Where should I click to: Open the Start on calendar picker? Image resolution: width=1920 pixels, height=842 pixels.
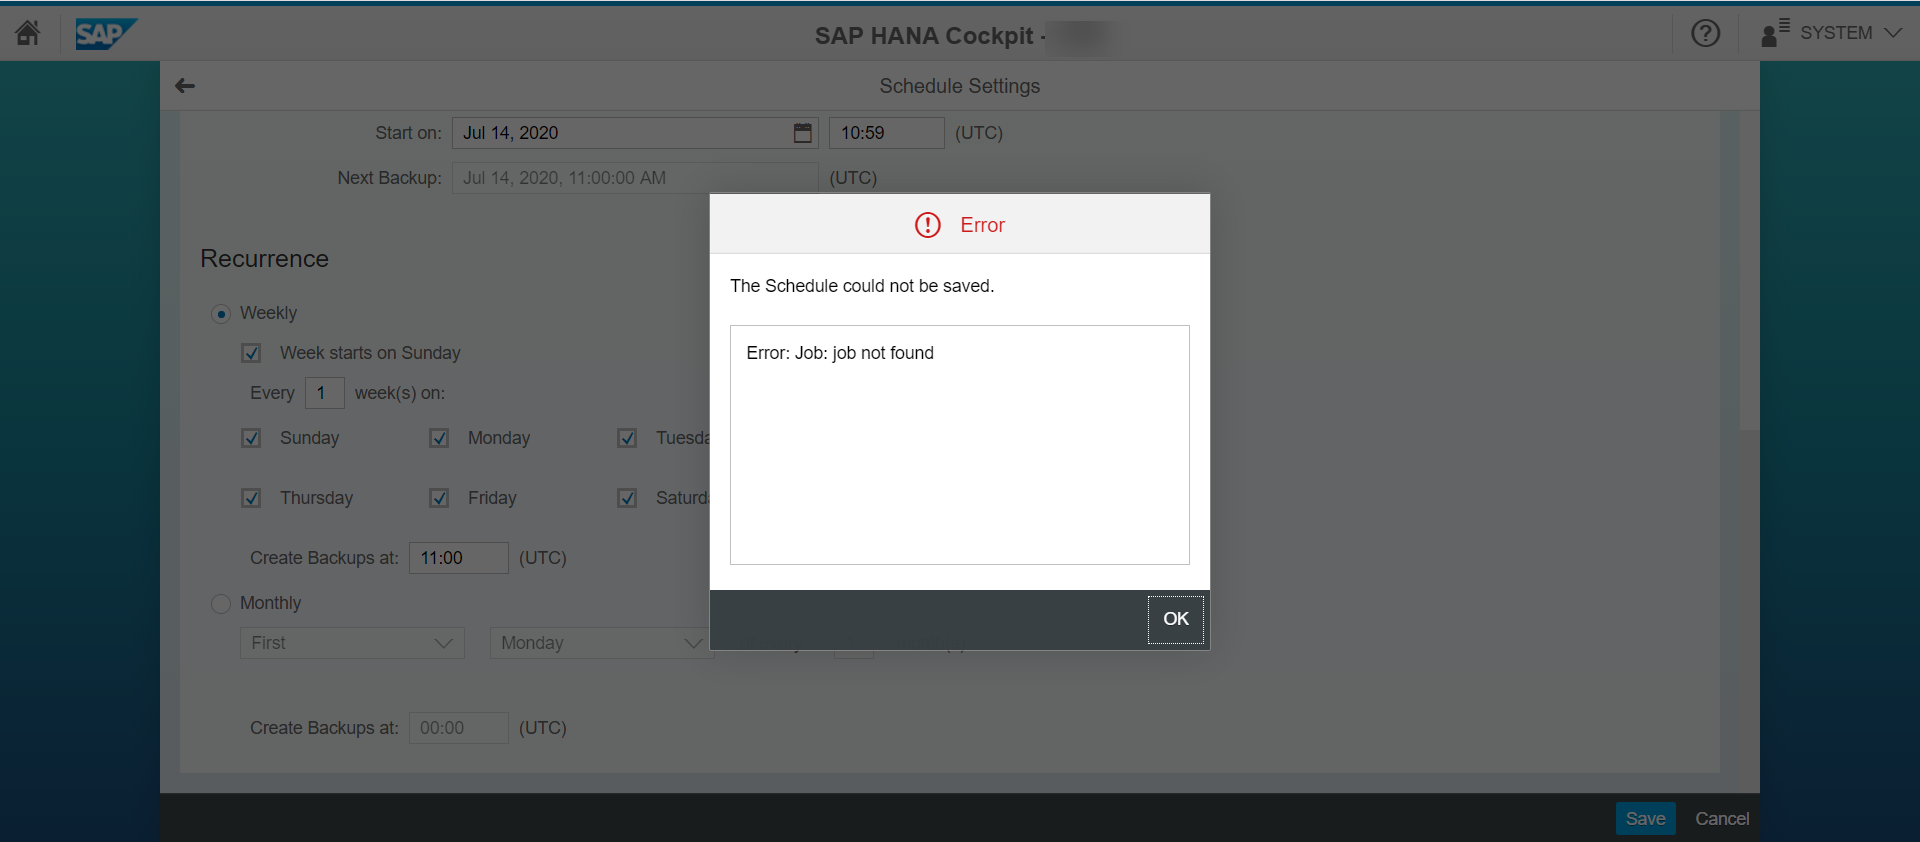(x=802, y=133)
